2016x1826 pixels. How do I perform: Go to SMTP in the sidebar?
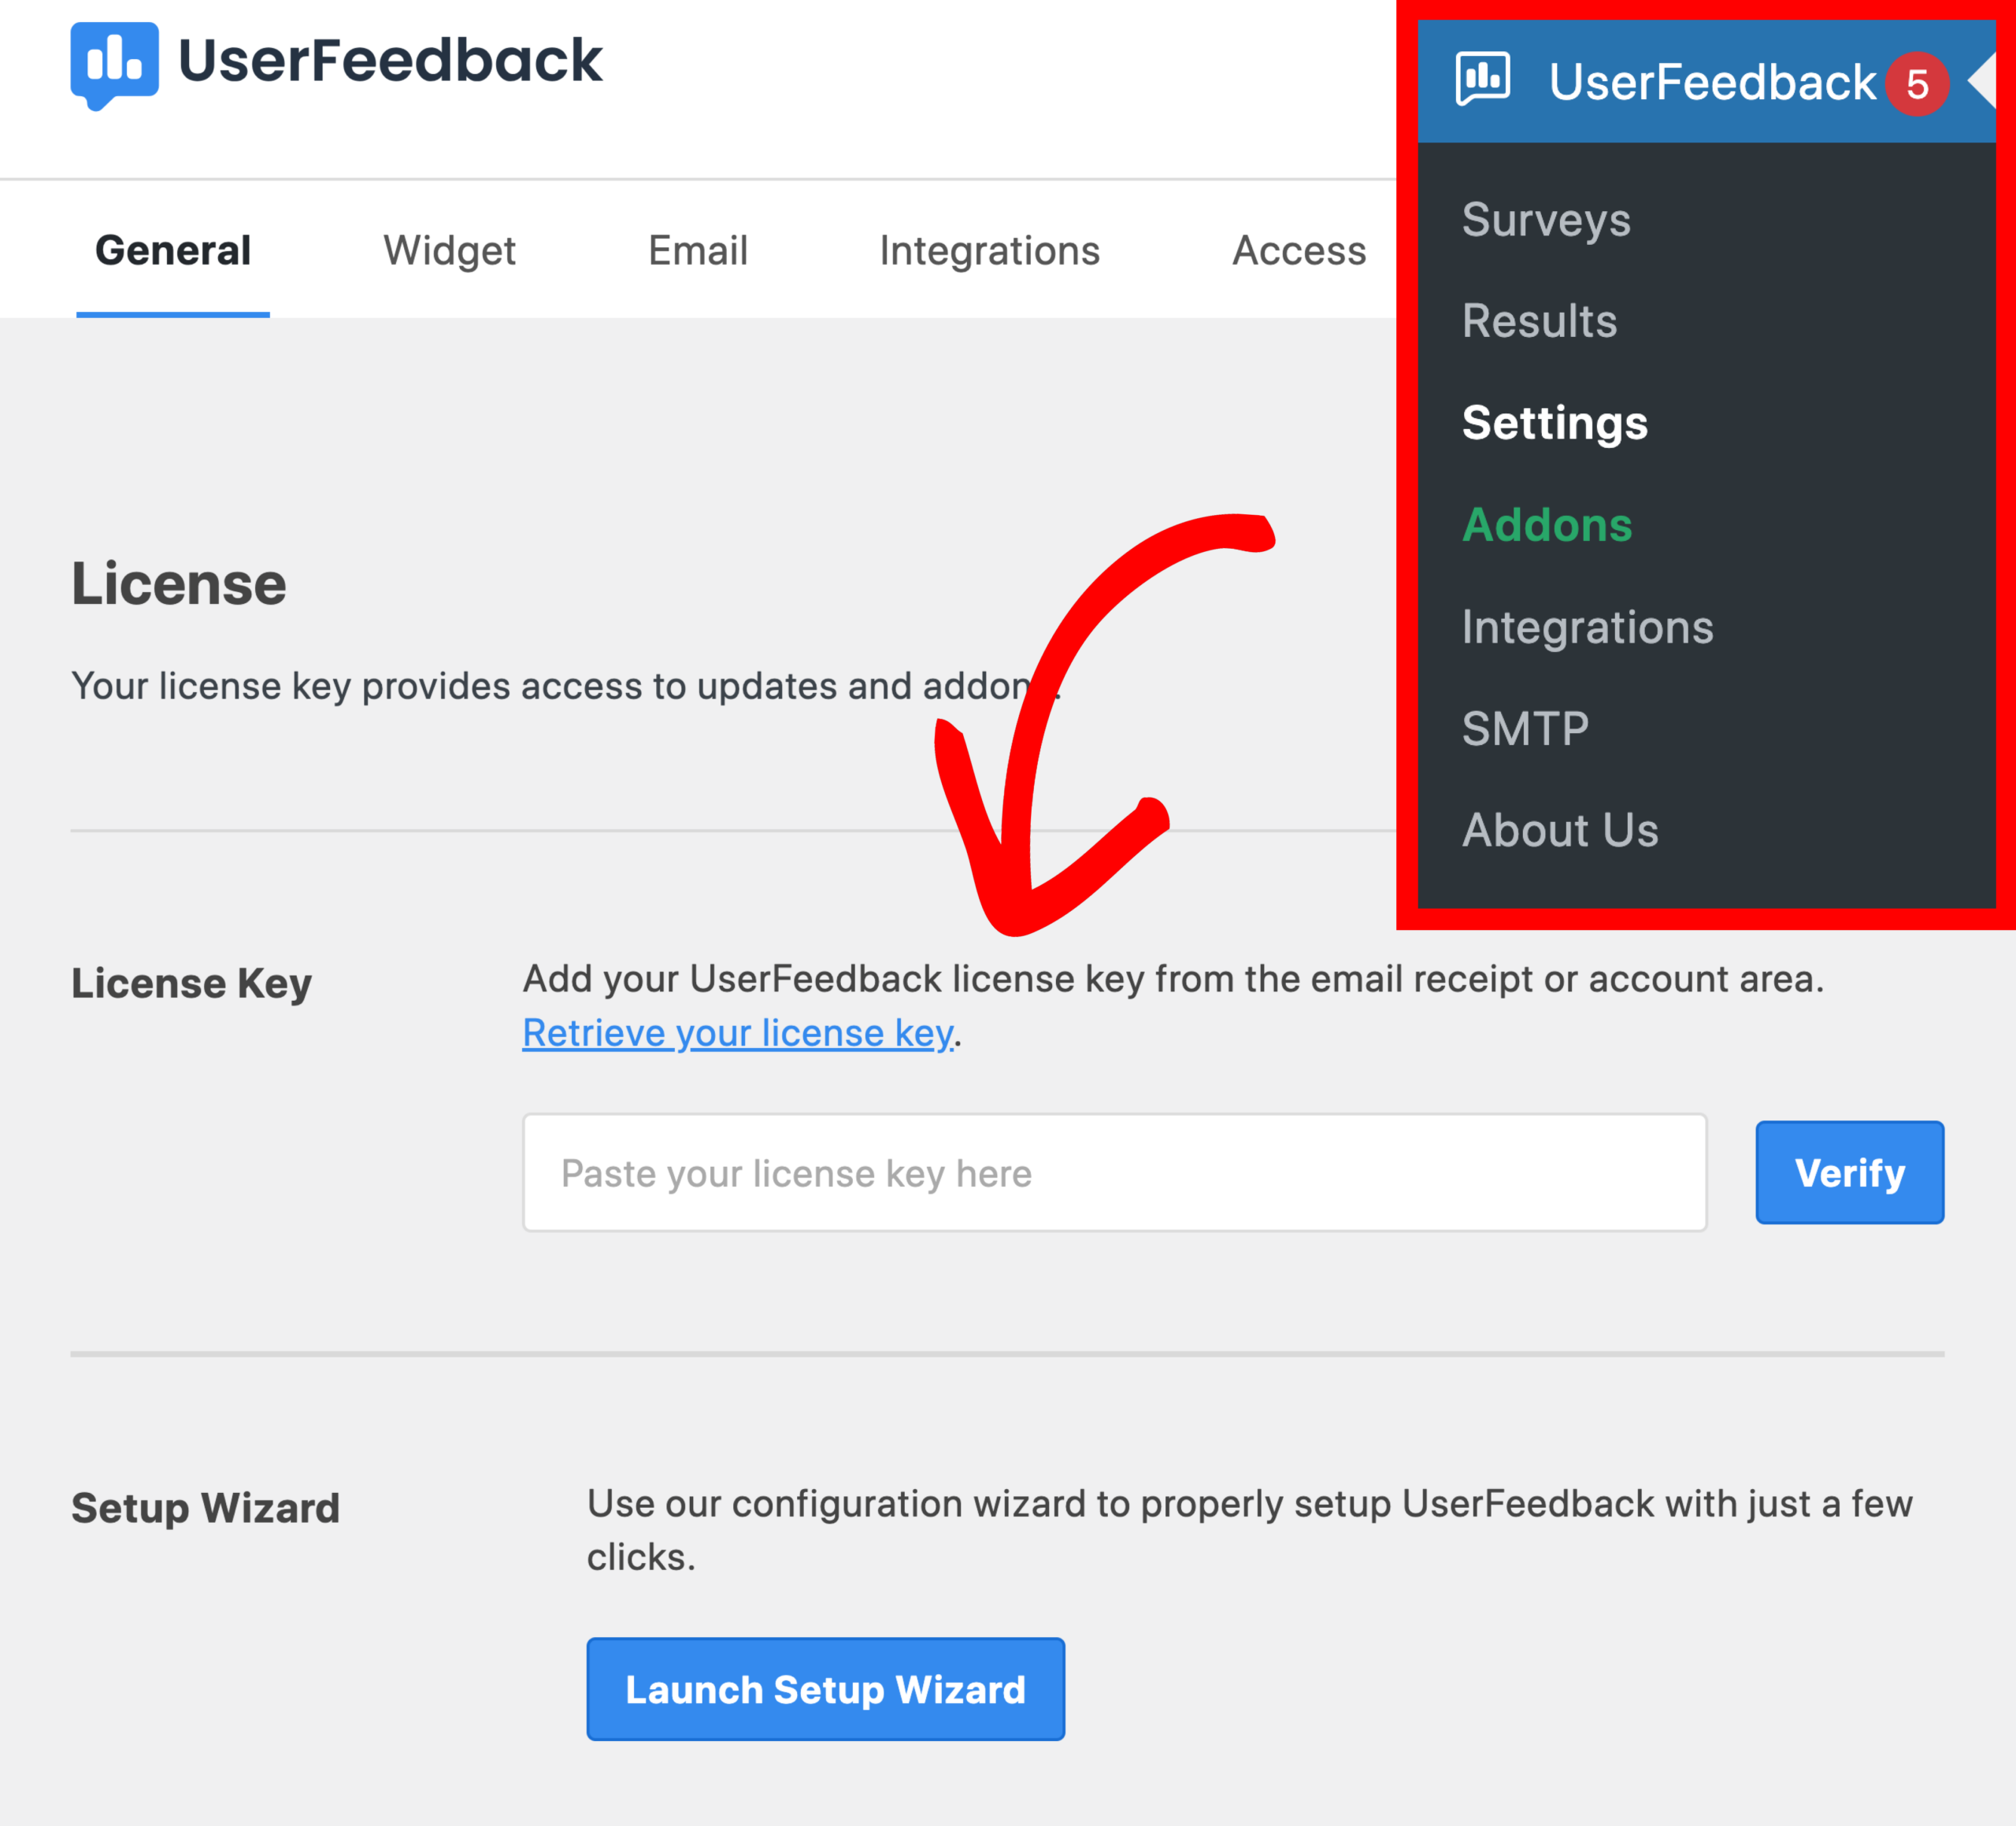click(1525, 729)
